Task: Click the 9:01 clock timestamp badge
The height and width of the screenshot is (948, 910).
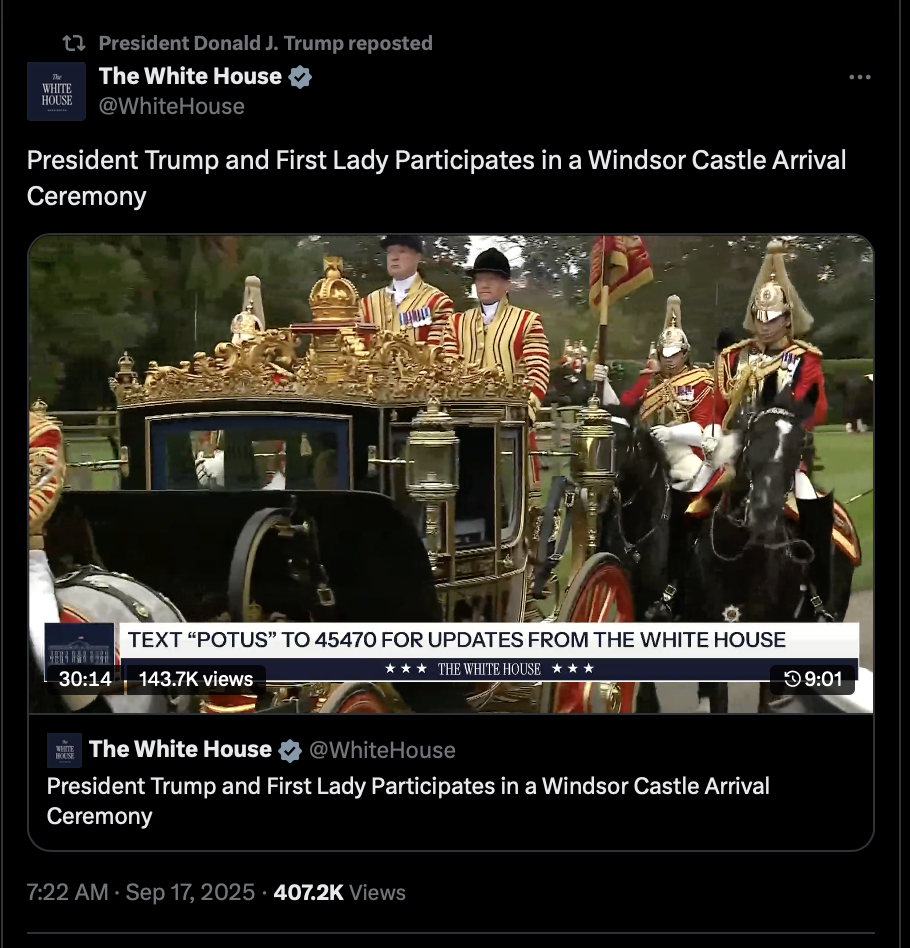Action: [813, 679]
